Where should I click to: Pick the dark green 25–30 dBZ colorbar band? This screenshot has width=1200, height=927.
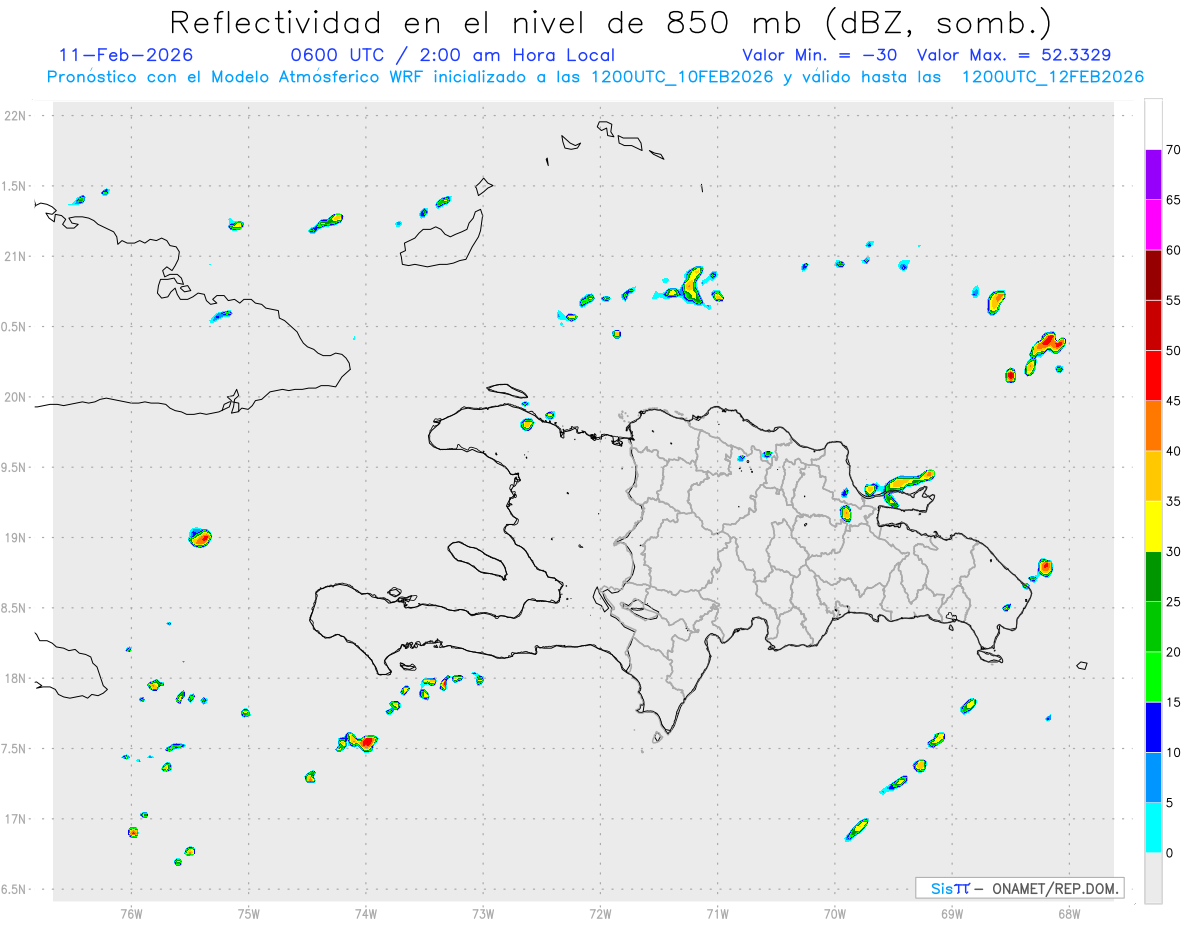click(x=1153, y=577)
